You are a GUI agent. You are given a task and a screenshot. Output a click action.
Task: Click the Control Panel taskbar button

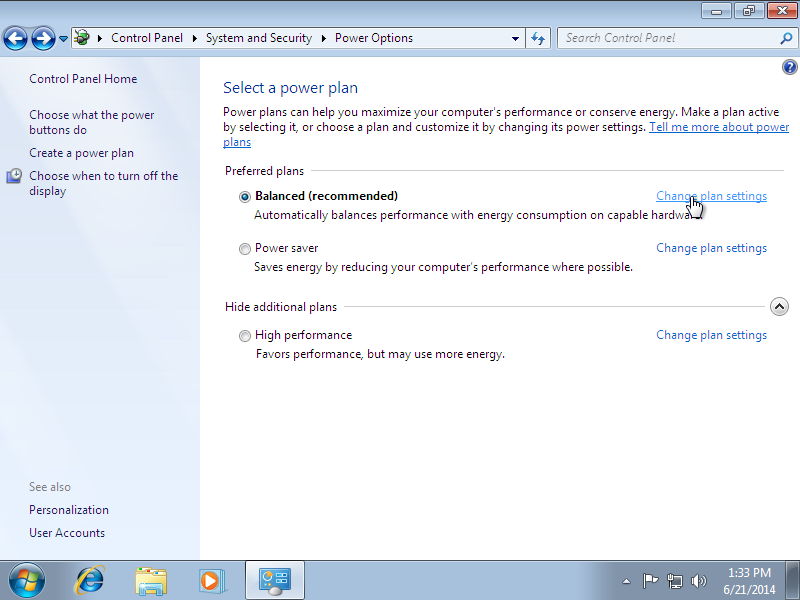point(275,580)
